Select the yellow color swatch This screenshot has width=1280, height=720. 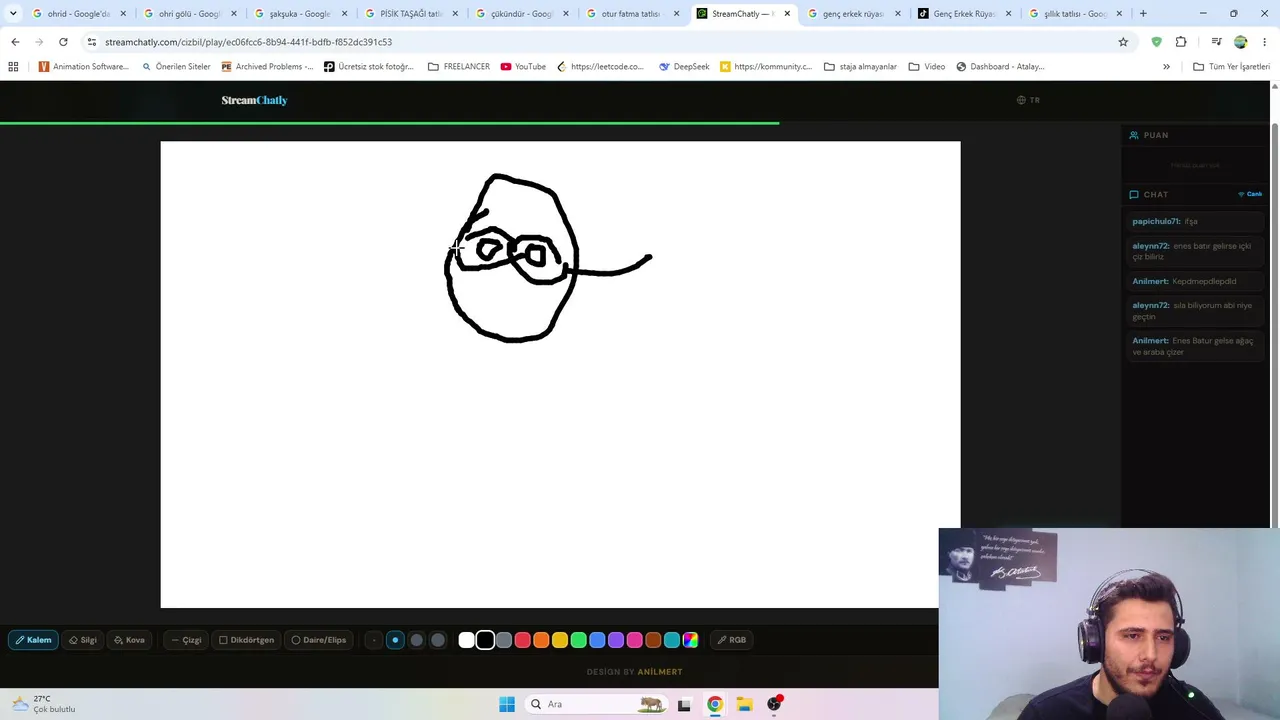coord(560,640)
